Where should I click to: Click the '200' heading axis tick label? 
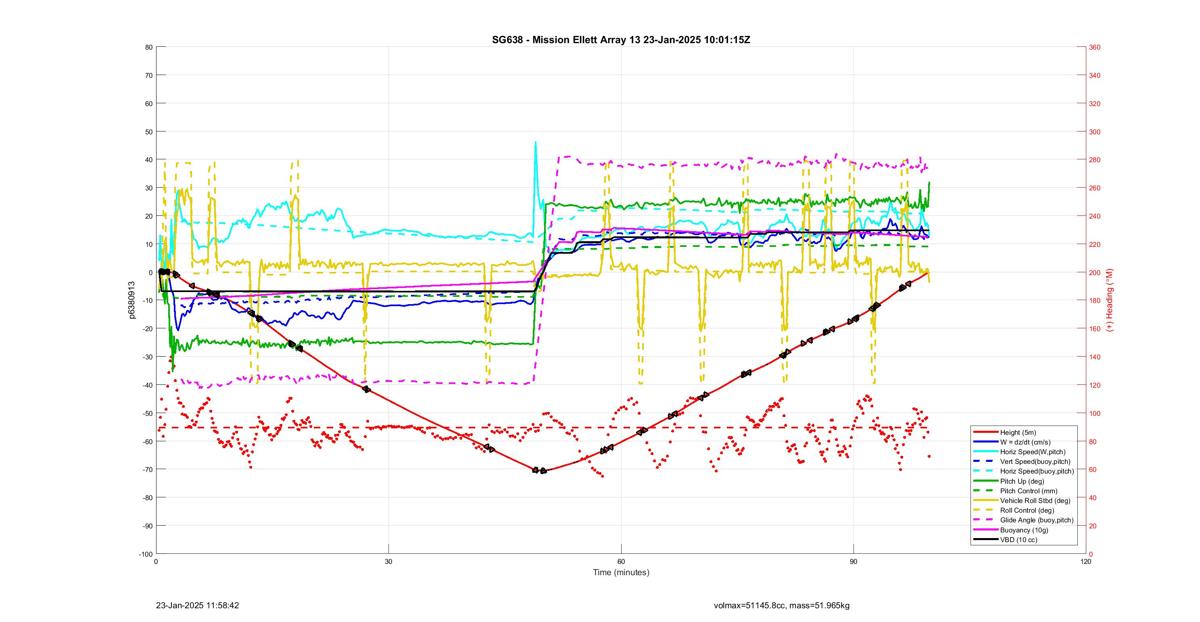click(x=1095, y=272)
